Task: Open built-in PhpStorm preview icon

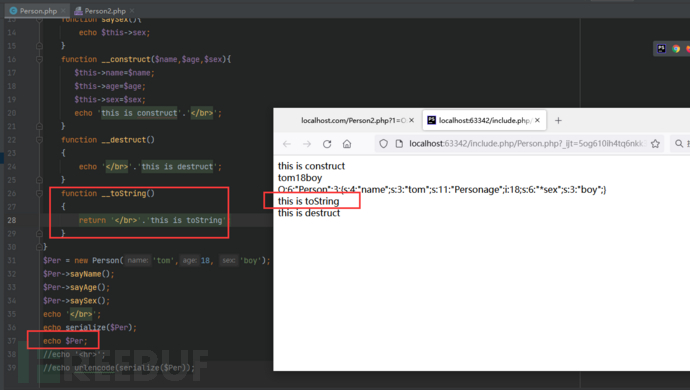Action: point(661,49)
